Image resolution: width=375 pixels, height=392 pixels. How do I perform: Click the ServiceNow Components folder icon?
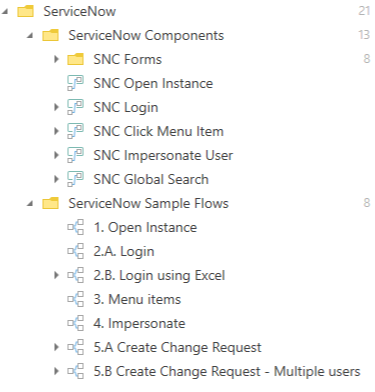point(51,35)
